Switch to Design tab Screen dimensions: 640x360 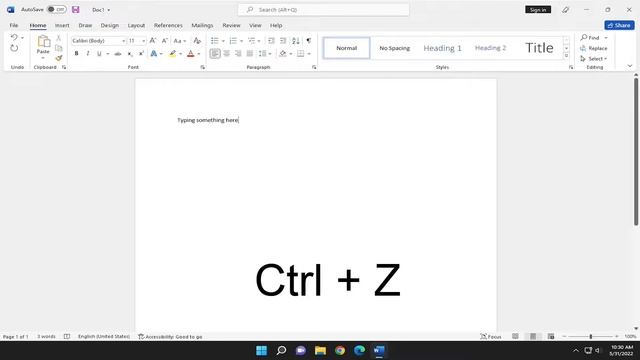tap(110, 25)
